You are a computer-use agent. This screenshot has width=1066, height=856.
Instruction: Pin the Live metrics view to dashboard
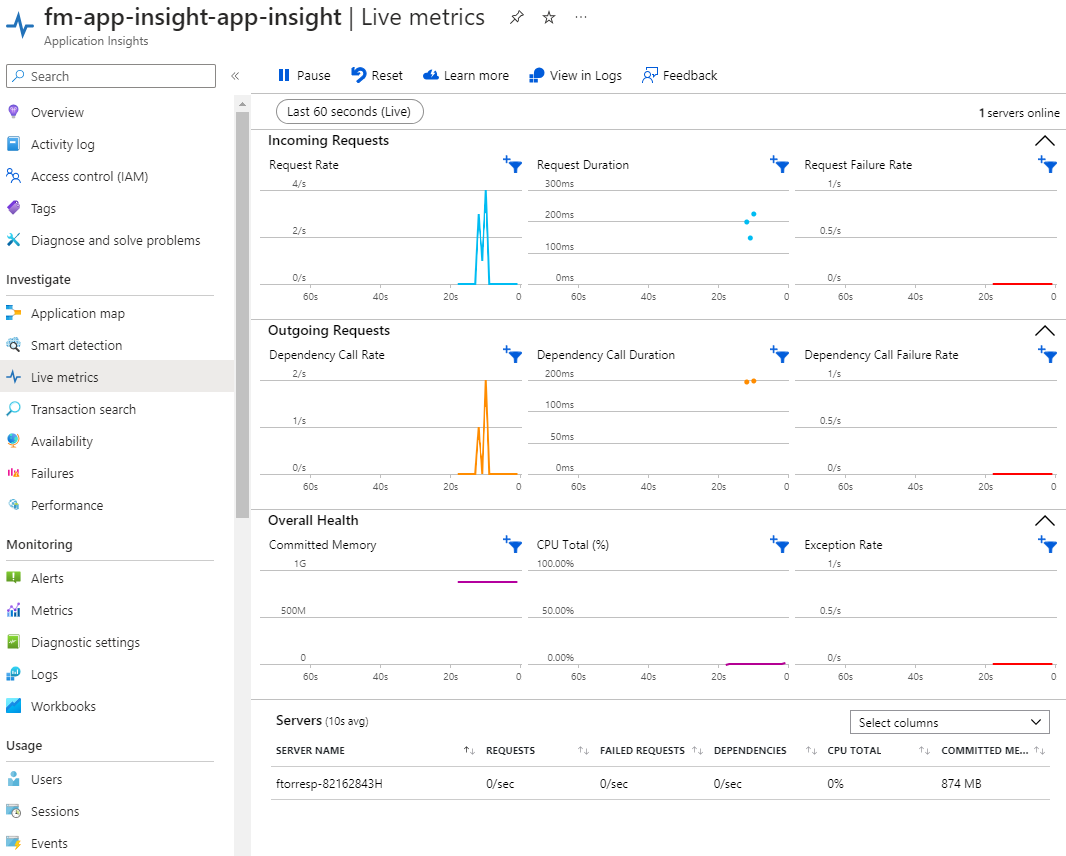tap(516, 16)
